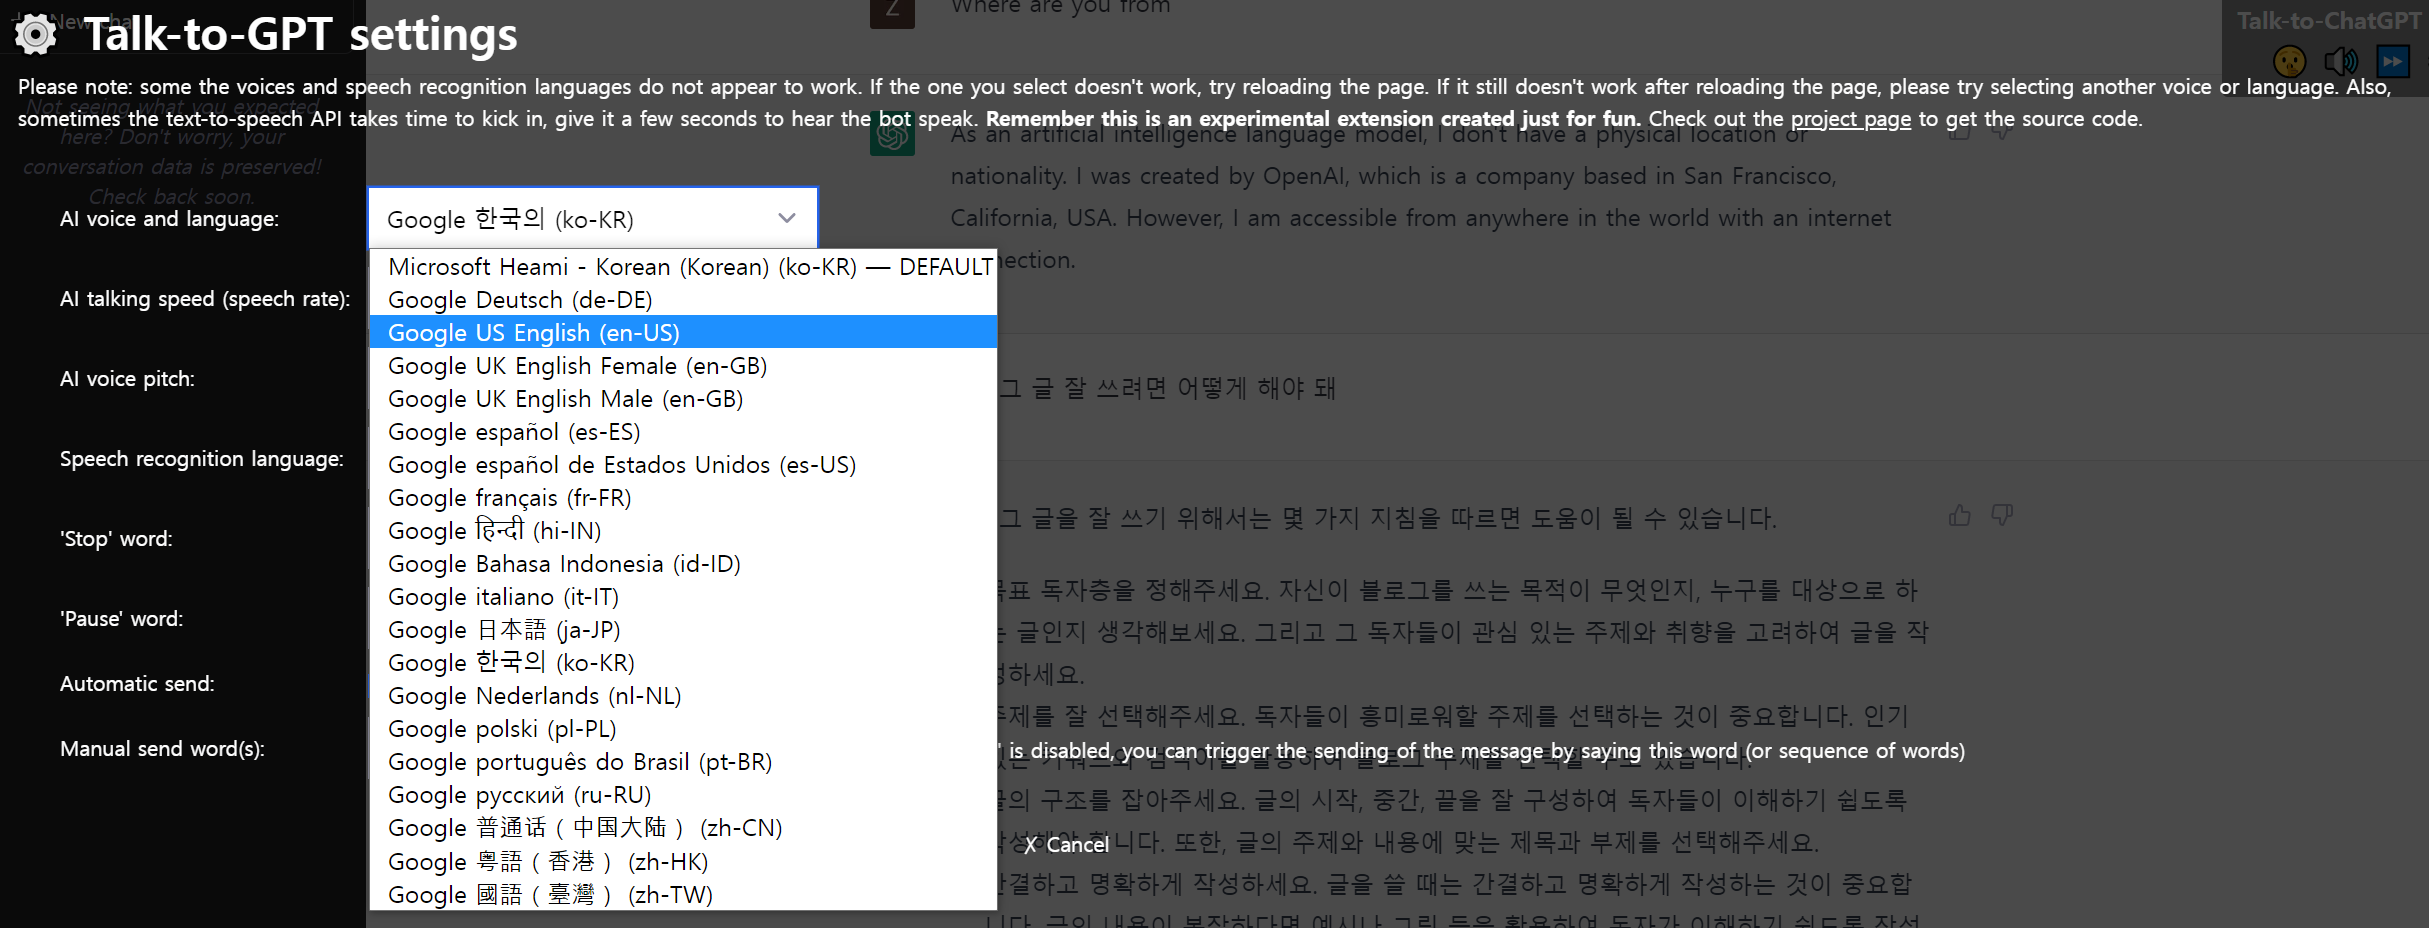Click the 'AI talking speed (speech rate):' label

205,299
